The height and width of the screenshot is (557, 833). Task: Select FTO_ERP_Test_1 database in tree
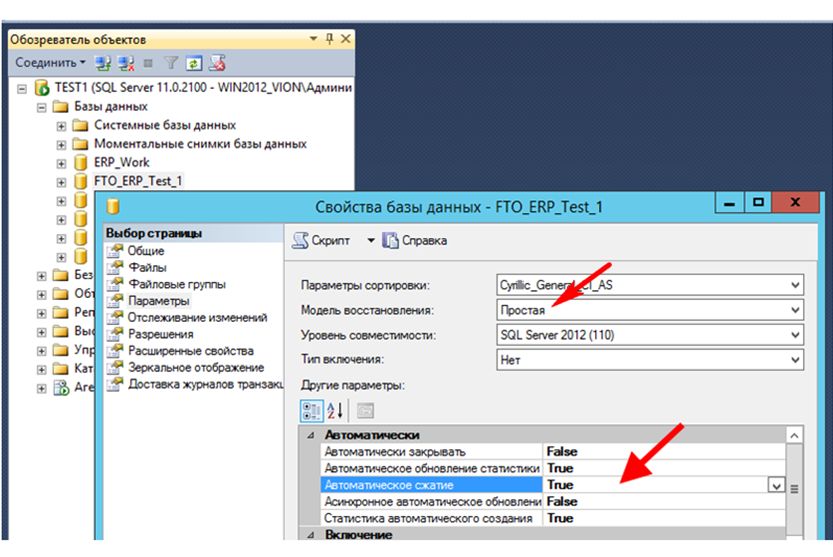(x=138, y=181)
